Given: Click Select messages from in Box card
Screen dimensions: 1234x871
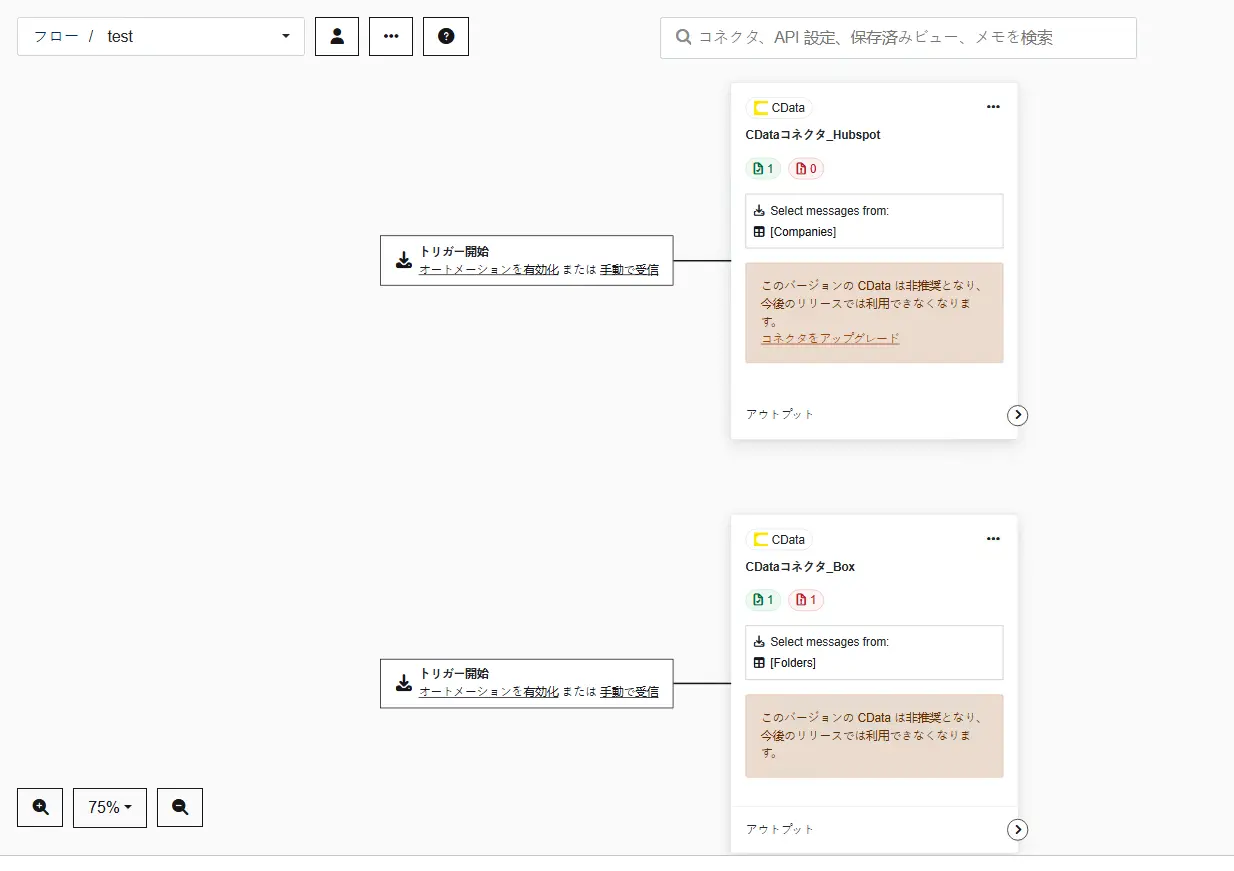Looking at the screenshot, I should click(x=829, y=642).
